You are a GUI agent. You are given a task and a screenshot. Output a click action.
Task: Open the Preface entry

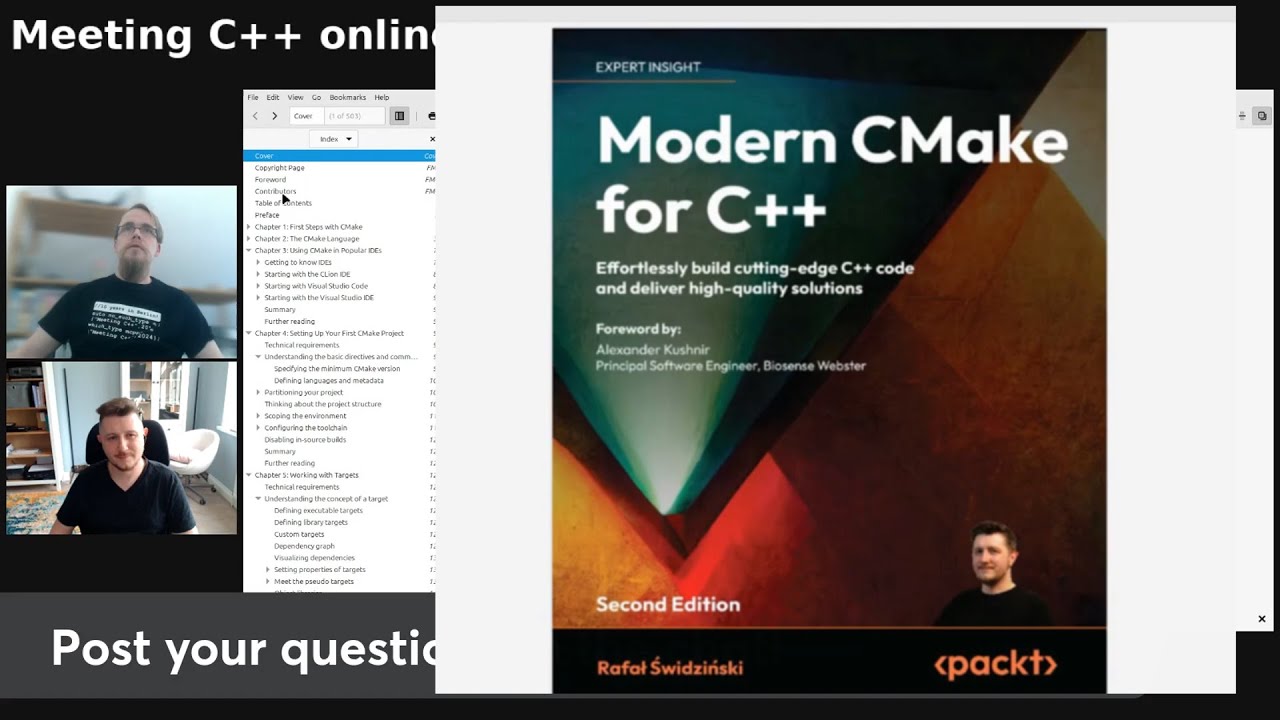click(267, 215)
